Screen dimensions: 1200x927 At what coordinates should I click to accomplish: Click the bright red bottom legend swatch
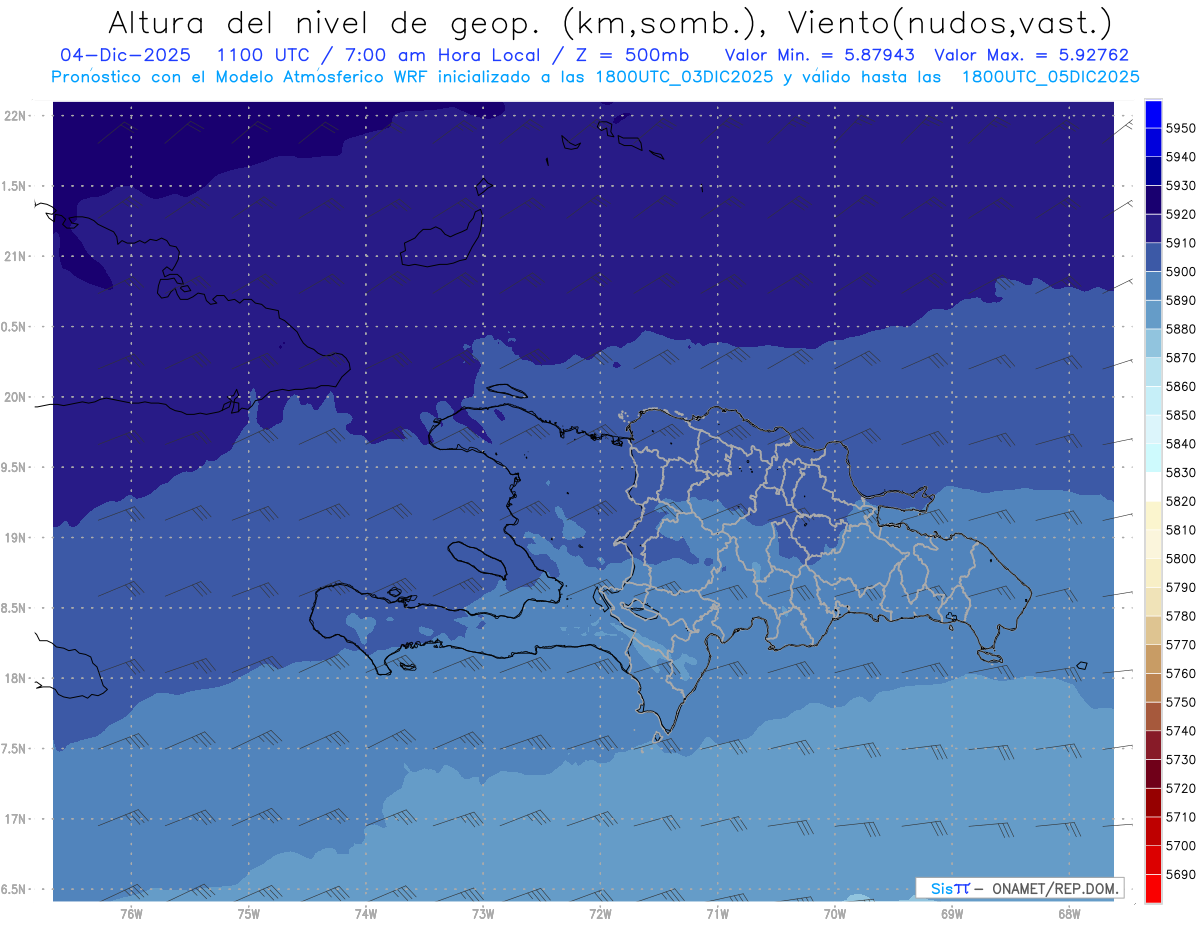[1153, 888]
